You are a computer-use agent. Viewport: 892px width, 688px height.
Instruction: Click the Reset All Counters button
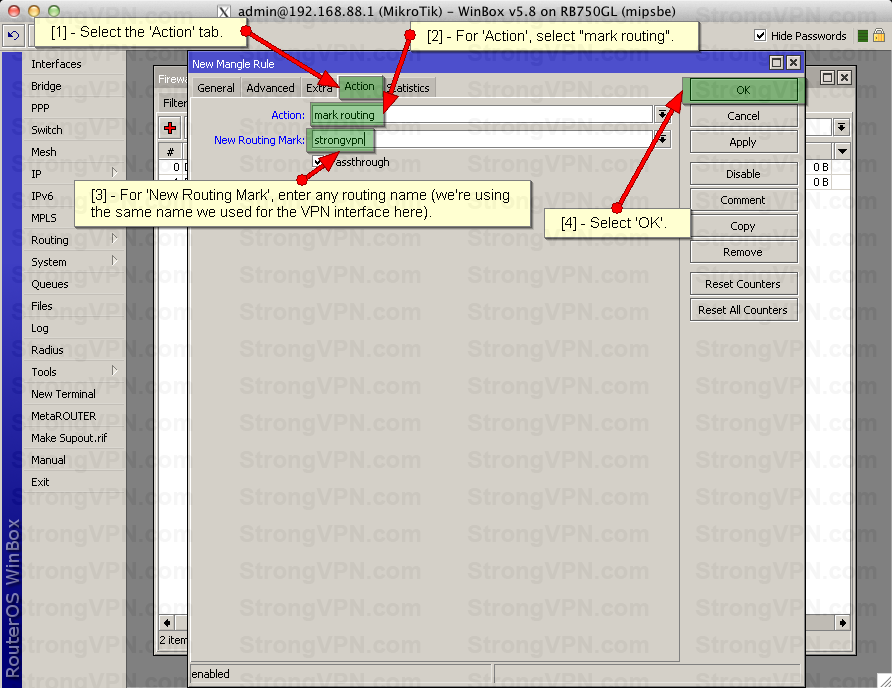743,310
